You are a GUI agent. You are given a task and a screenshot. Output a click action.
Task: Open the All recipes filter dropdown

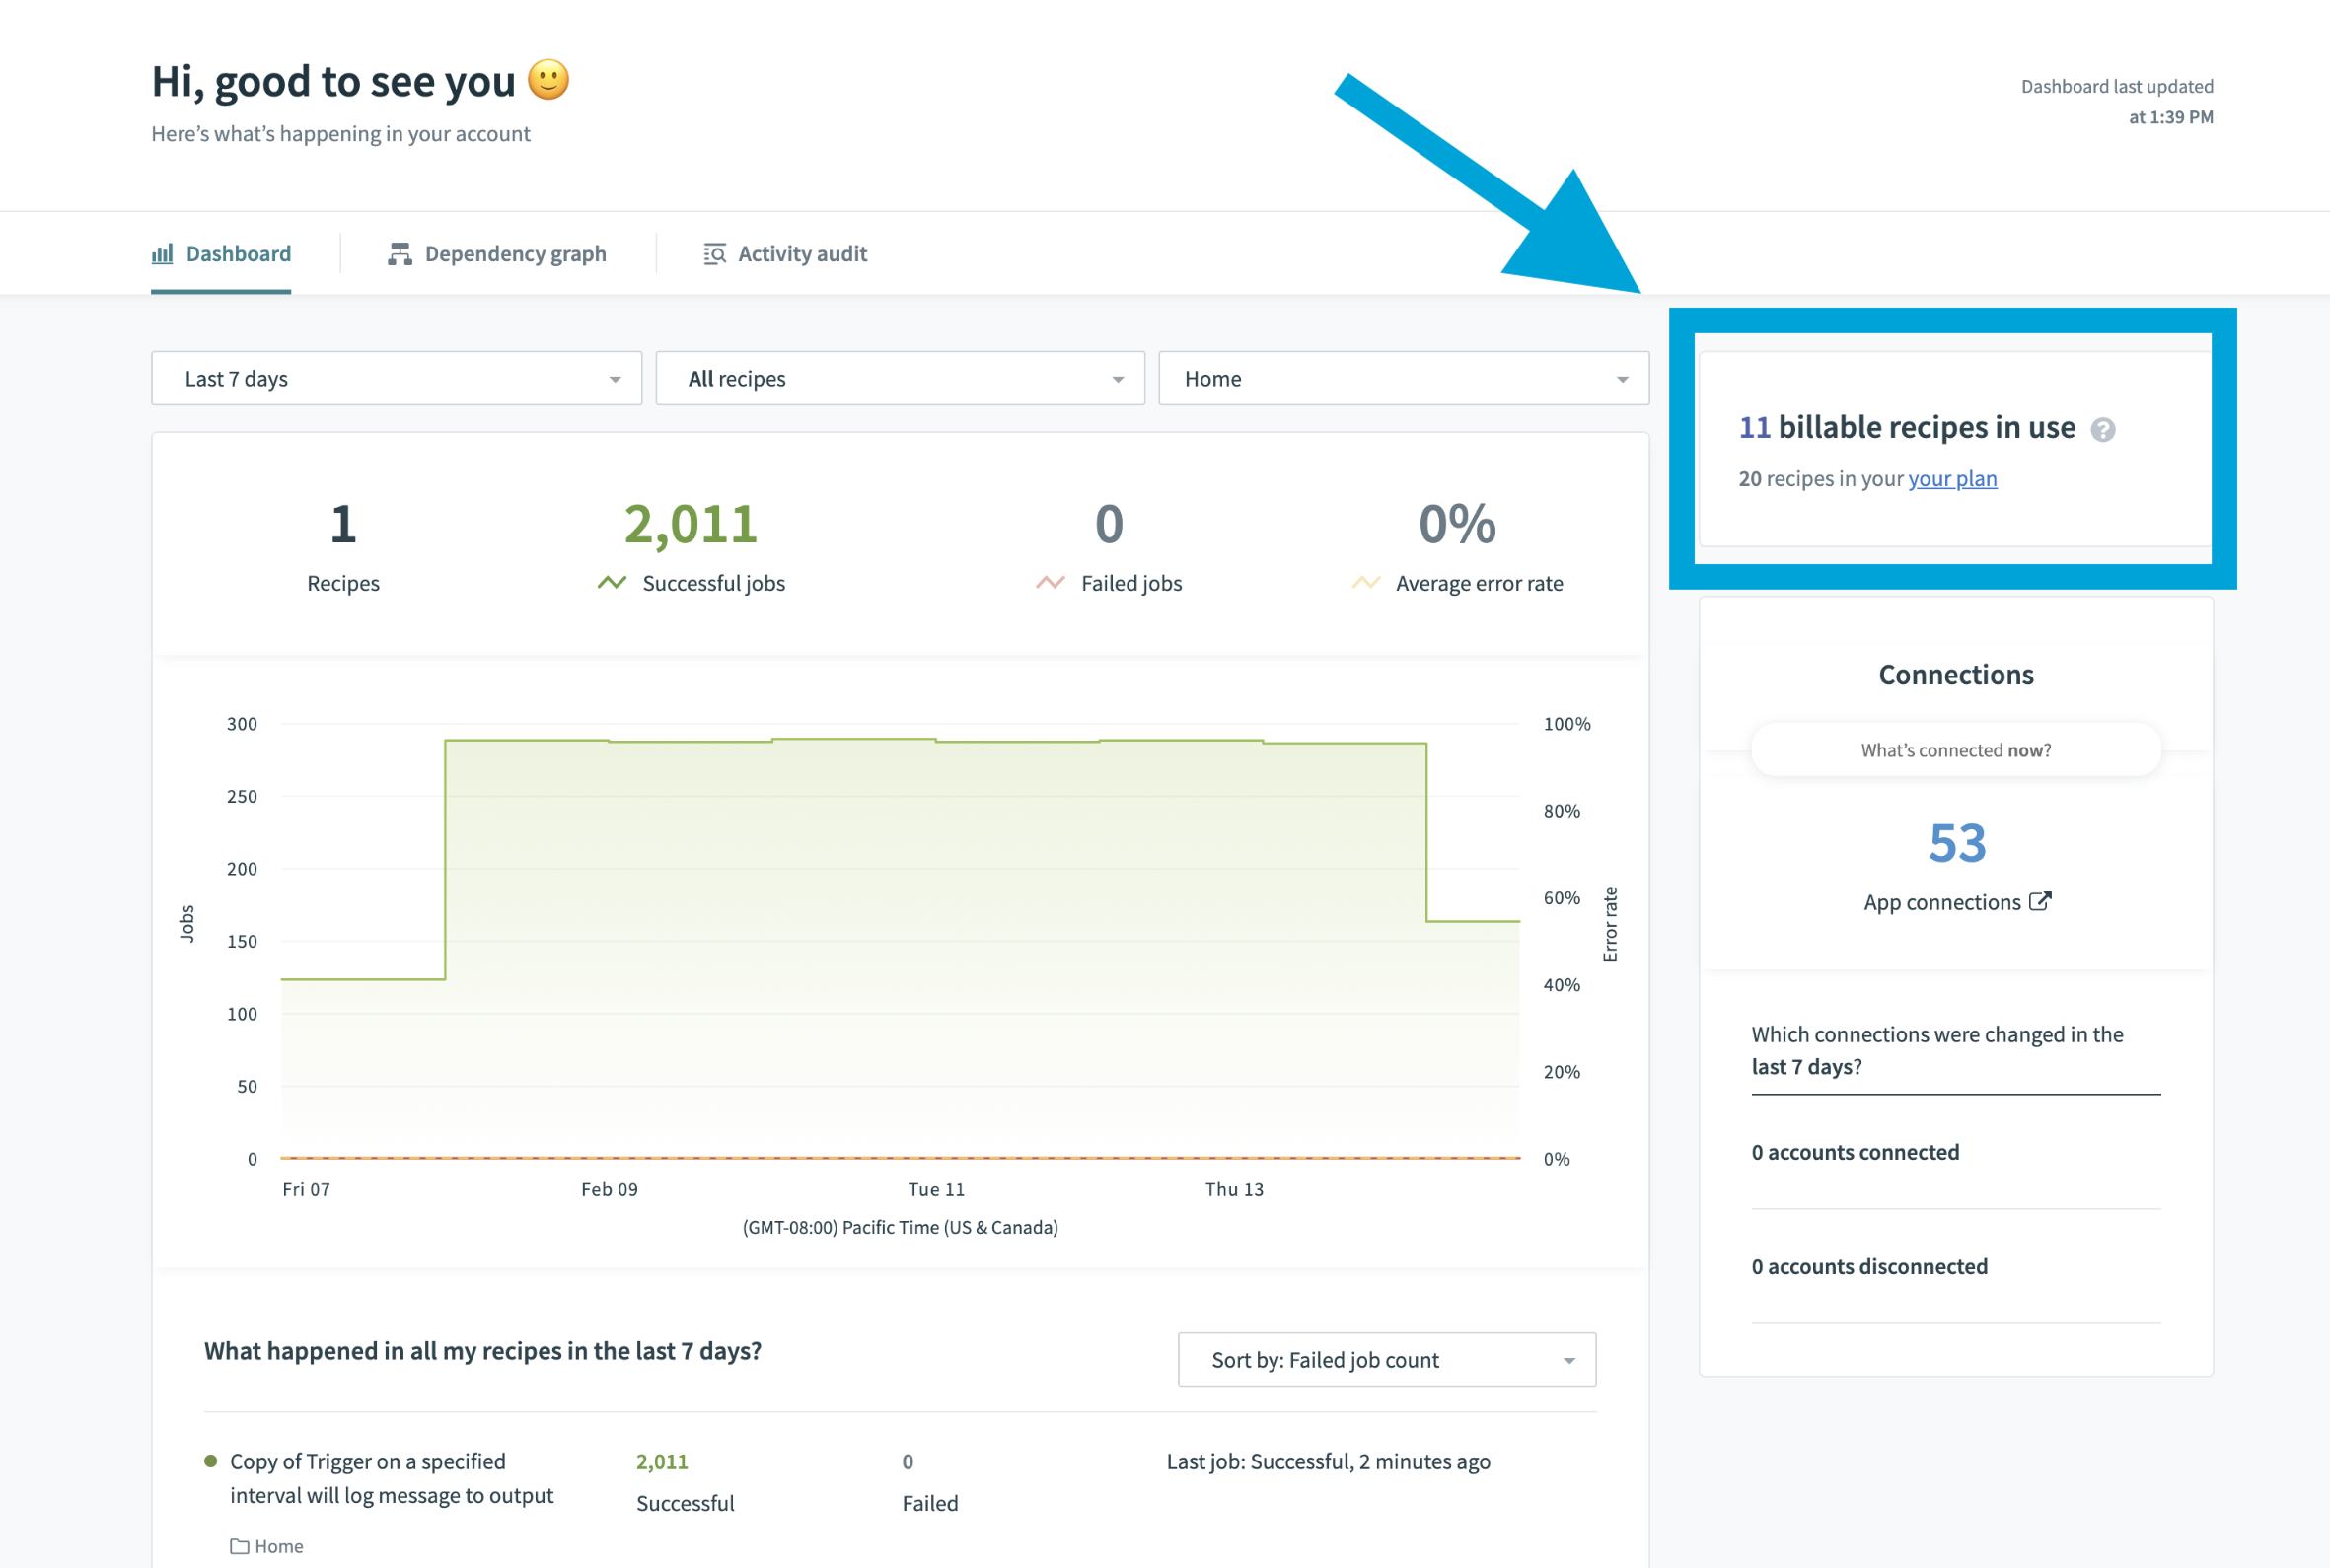[x=900, y=378]
